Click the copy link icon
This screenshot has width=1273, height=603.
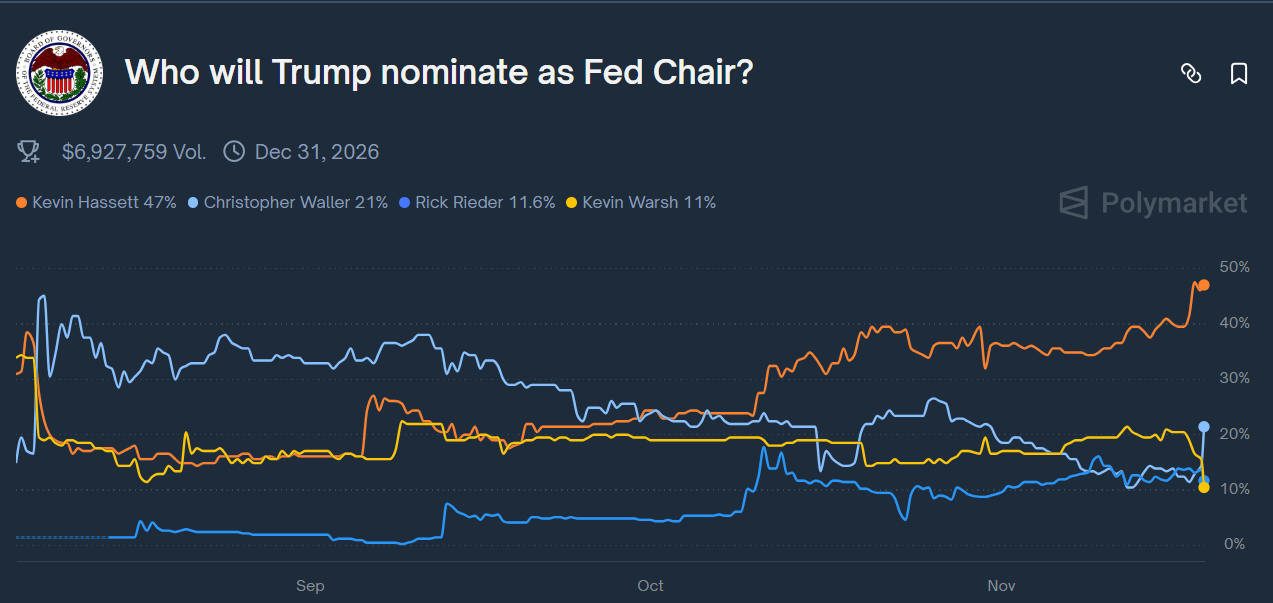1191,73
